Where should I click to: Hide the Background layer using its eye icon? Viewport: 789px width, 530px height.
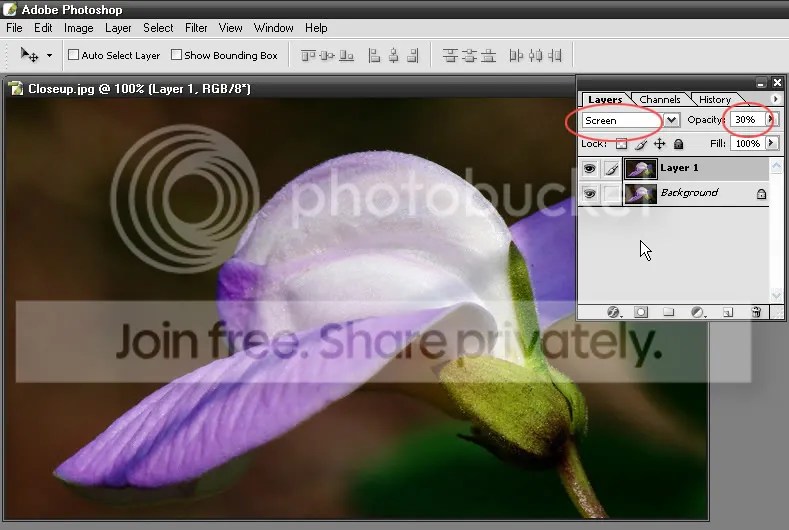click(589, 193)
